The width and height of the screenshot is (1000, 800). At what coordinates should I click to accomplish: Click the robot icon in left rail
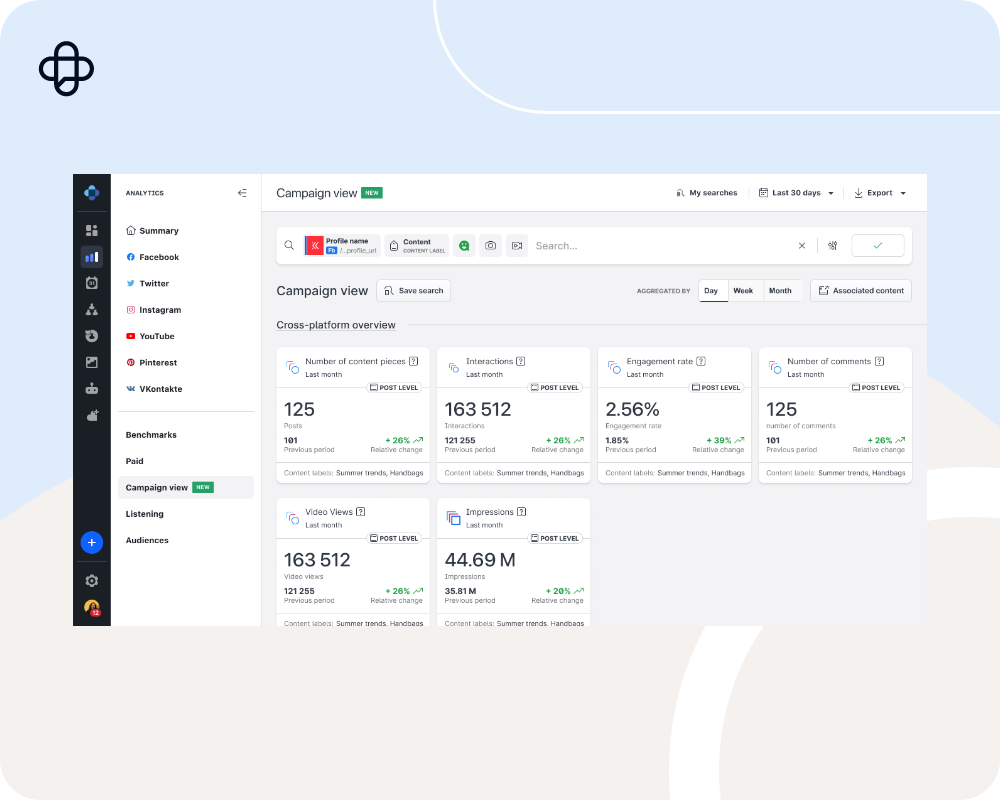(x=92, y=389)
